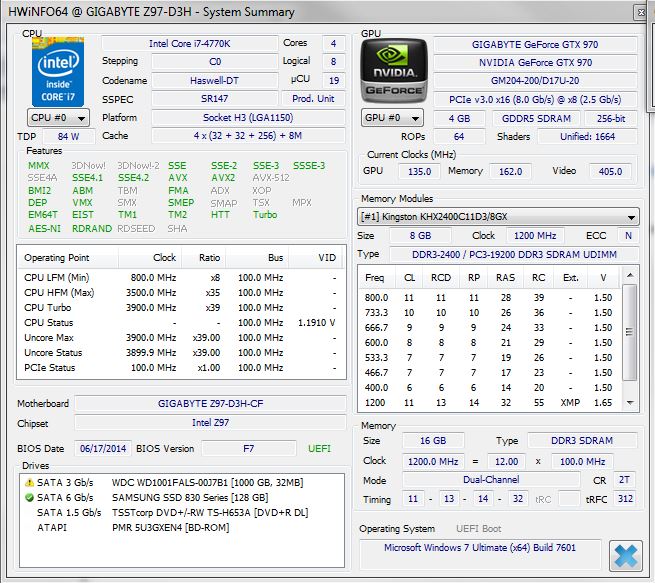Click the GM204-200/D17U-20 GPU chip field
The height and width of the screenshot is (583, 655).
535,81
